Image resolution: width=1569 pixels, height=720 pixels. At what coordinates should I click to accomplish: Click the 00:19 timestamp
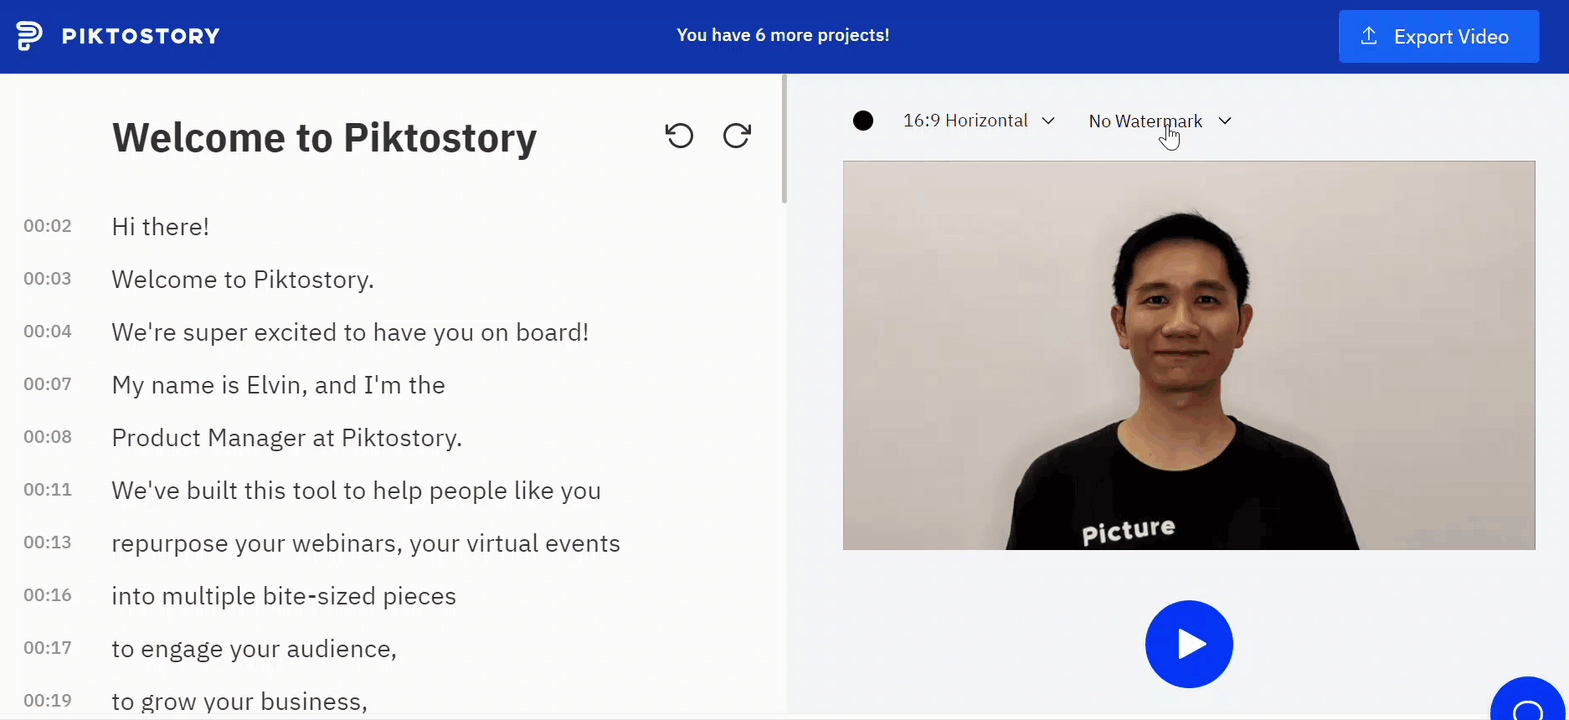(x=48, y=701)
